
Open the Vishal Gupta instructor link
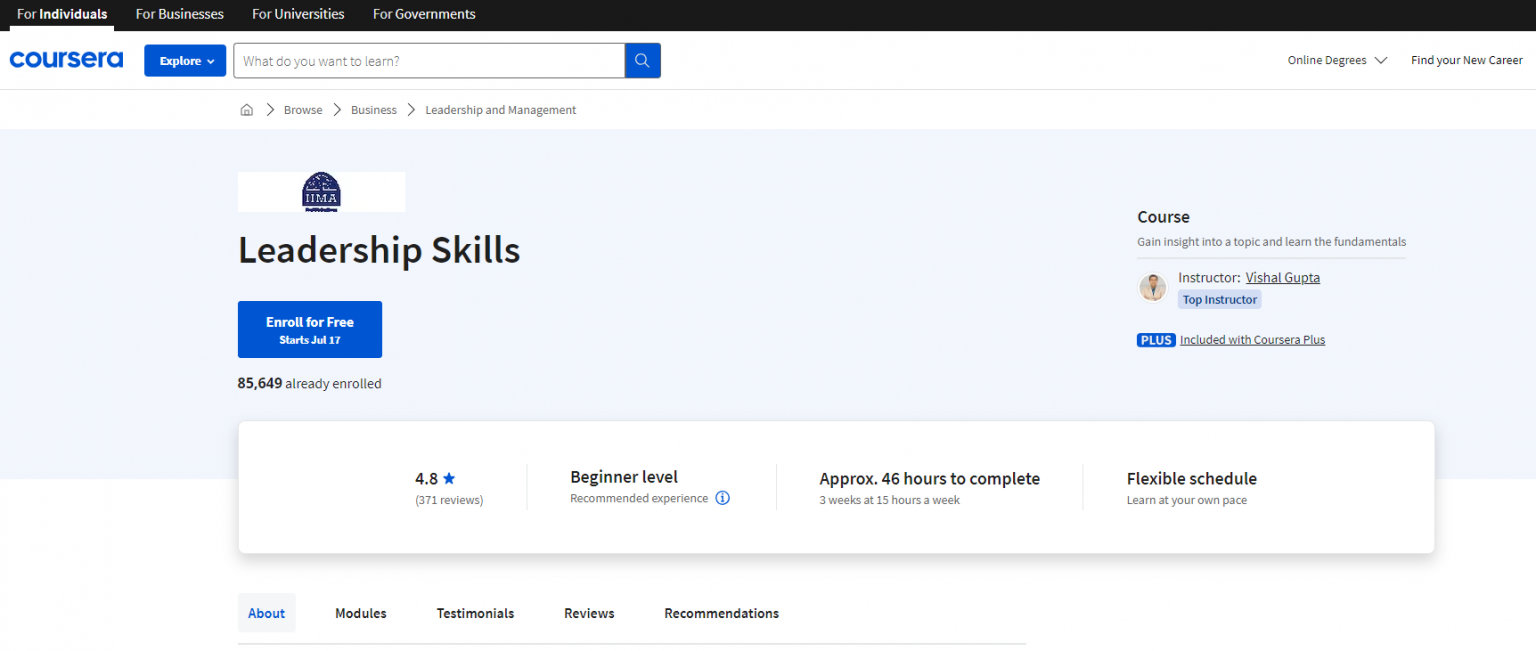coord(1282,278)
